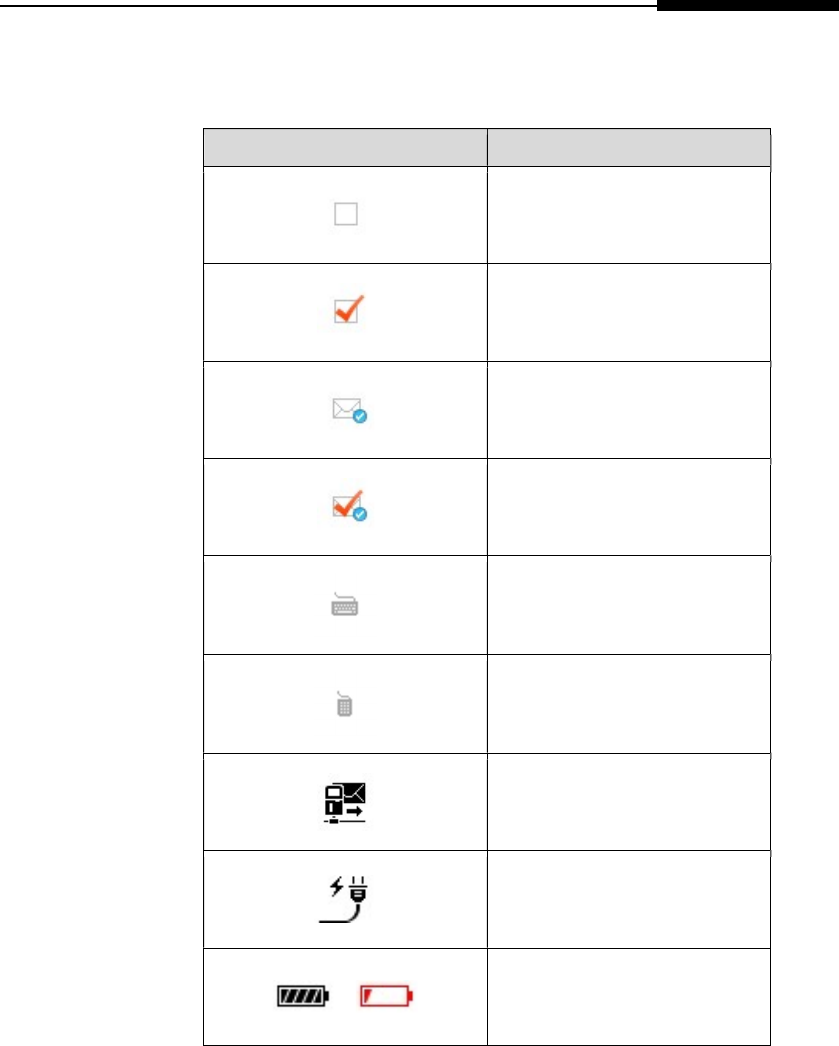
Task: Select the envelope icon with blue badge
Action: [347, 409]
